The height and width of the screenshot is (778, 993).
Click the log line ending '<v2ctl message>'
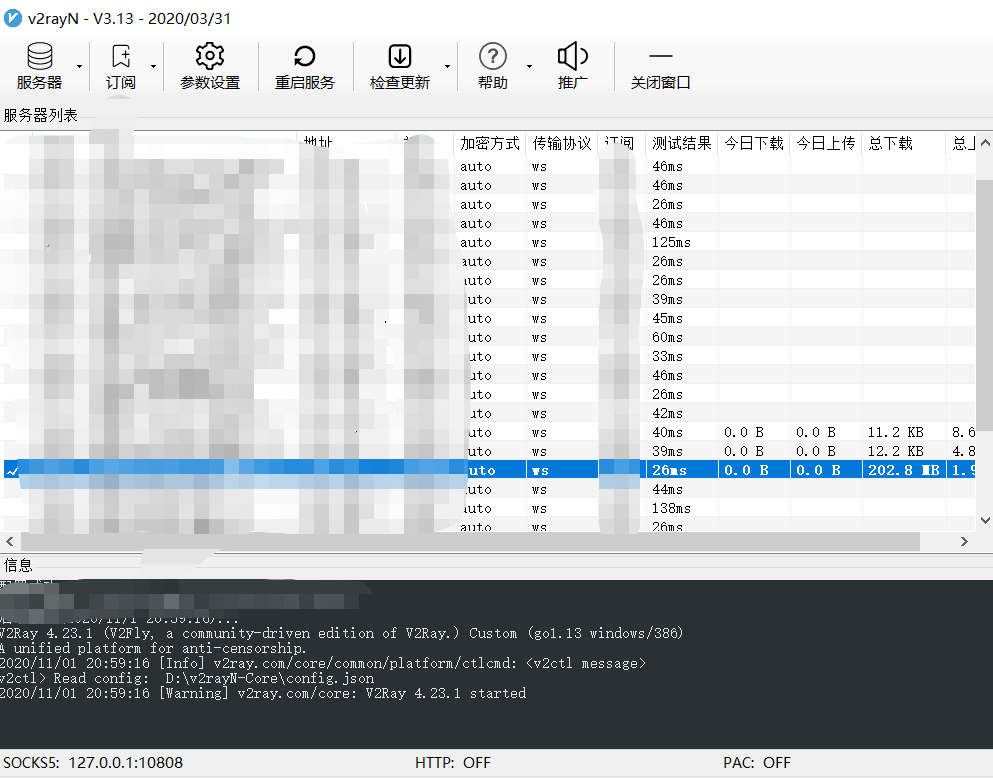323,663
